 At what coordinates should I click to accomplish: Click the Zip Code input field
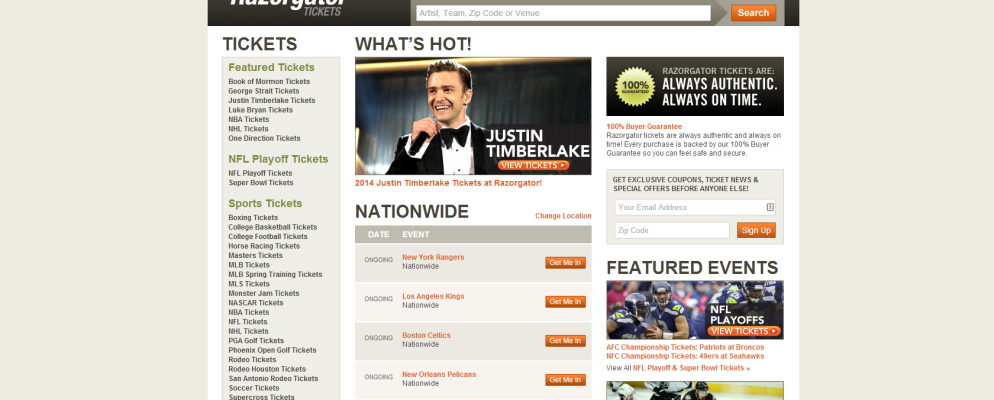point(672,230)
